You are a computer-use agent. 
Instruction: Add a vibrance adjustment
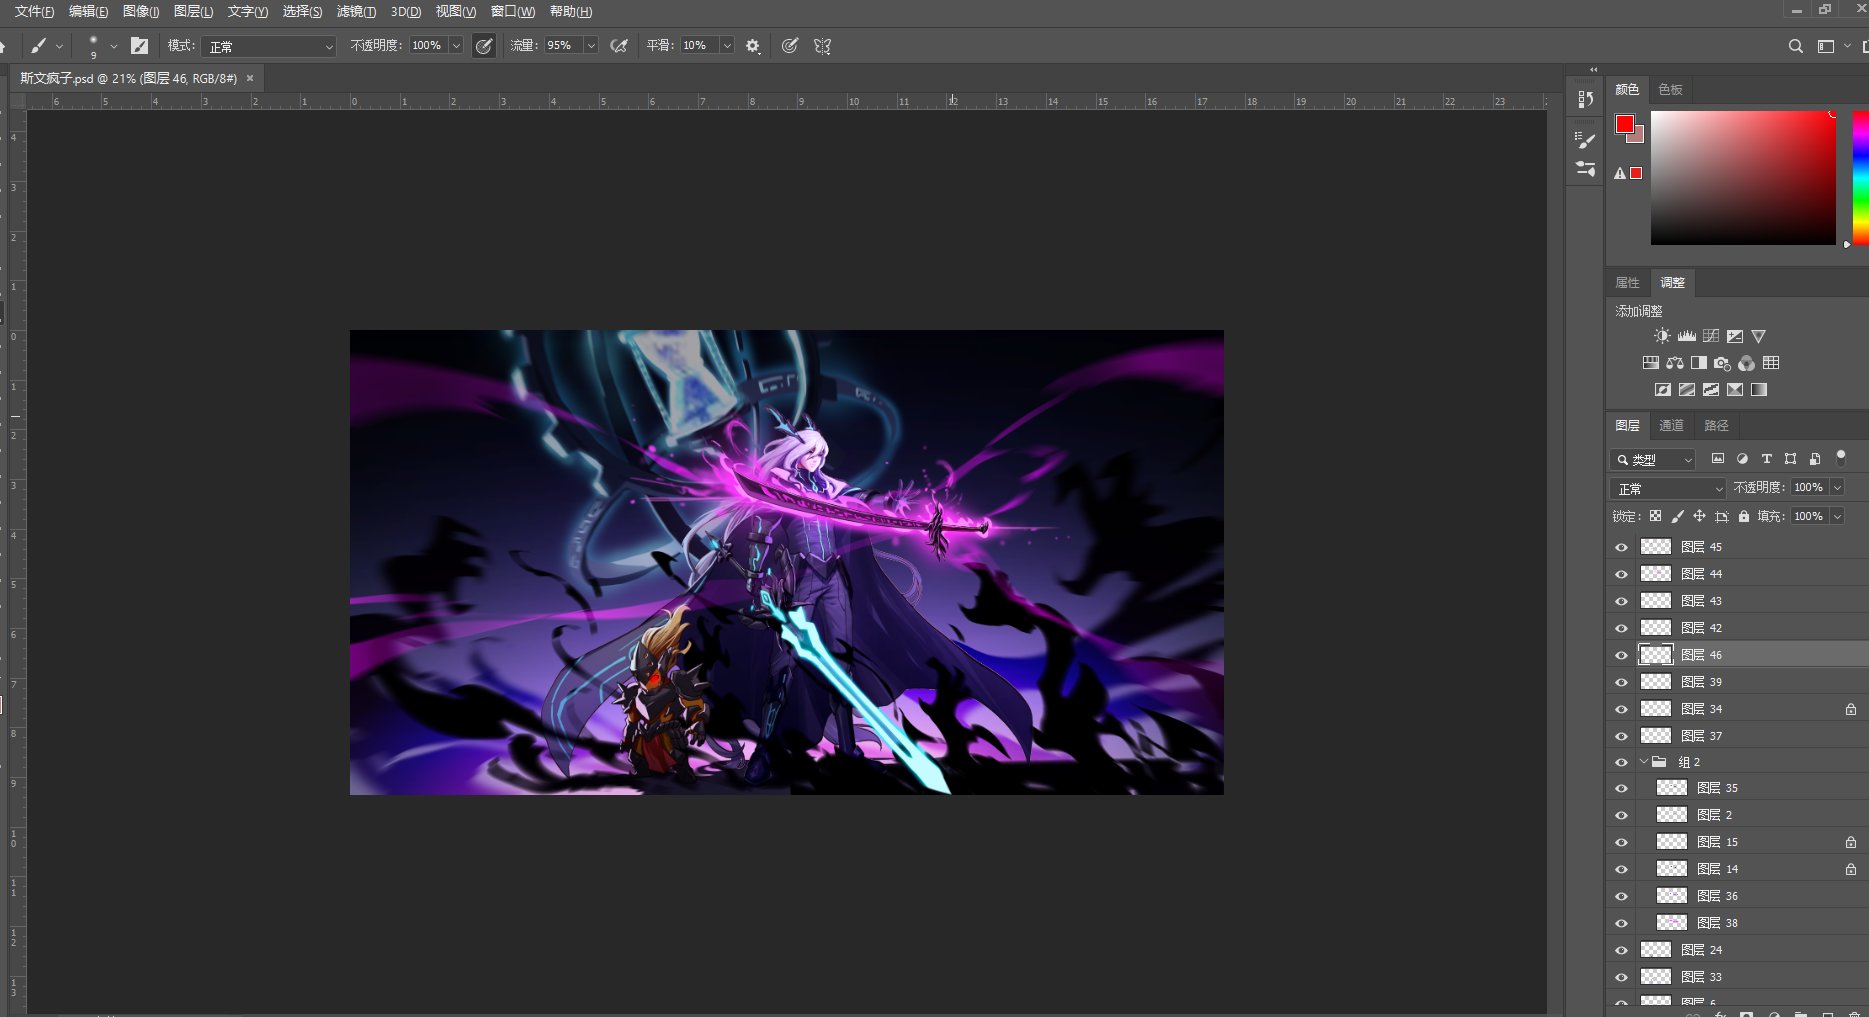[1759, 337]
